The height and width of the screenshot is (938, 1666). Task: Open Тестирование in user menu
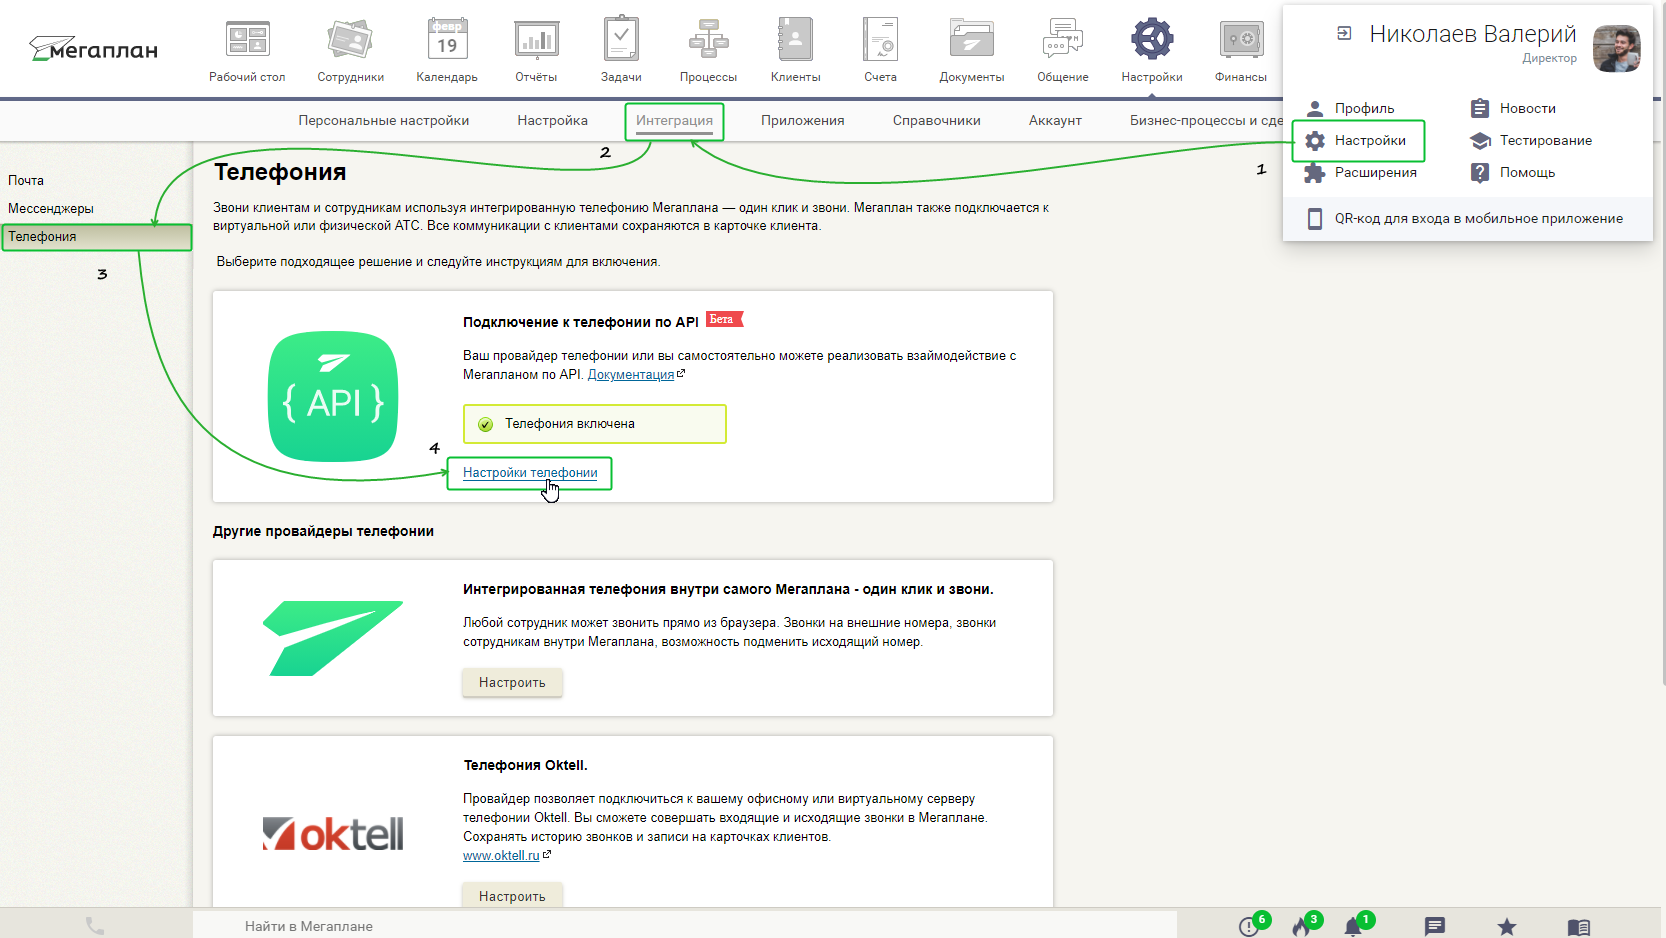click(1531, 140)
